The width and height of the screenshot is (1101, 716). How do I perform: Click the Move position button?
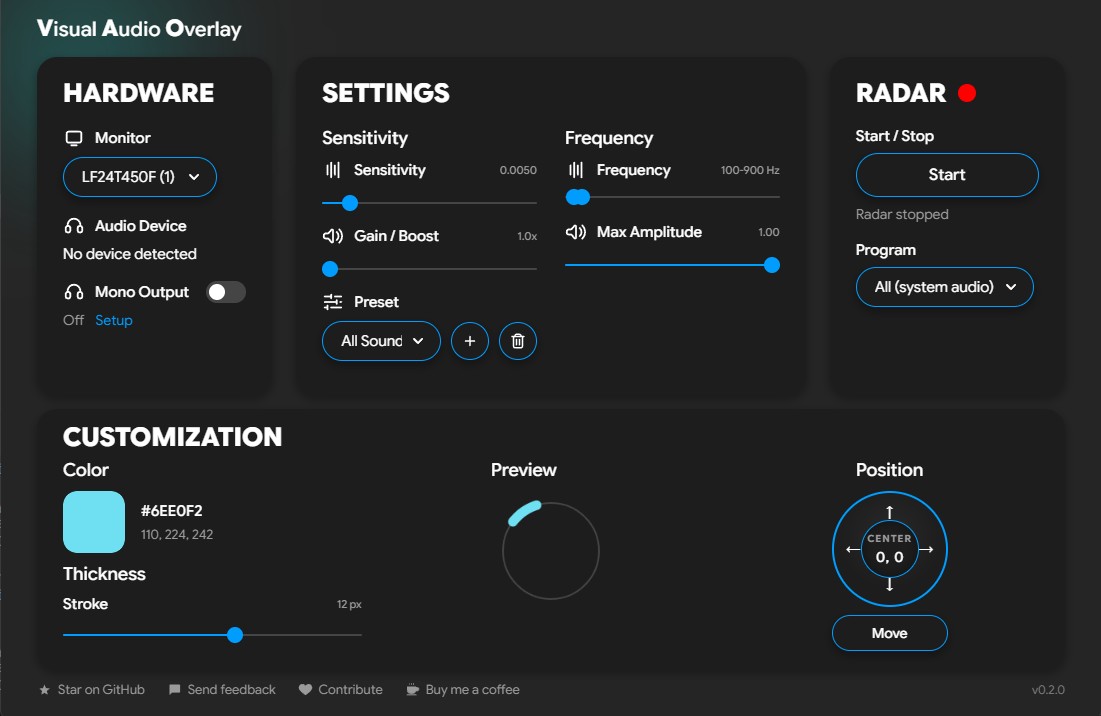(890, 633)
